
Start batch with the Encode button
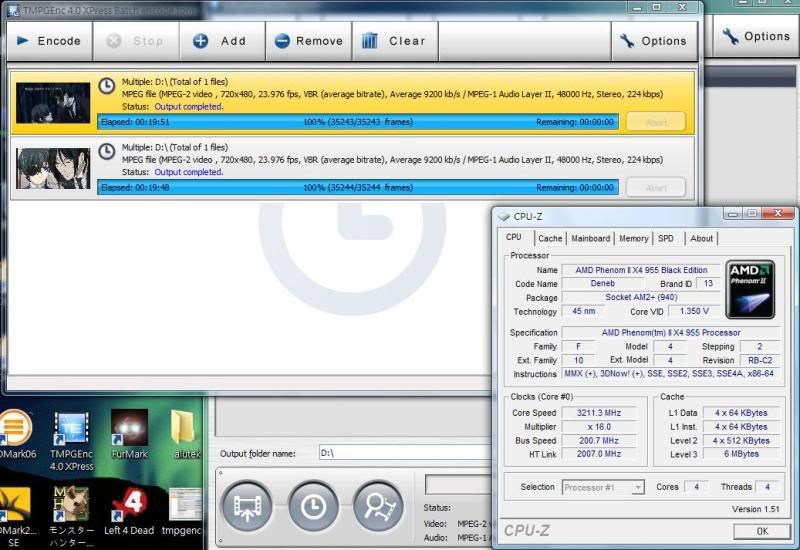[49, 41]
